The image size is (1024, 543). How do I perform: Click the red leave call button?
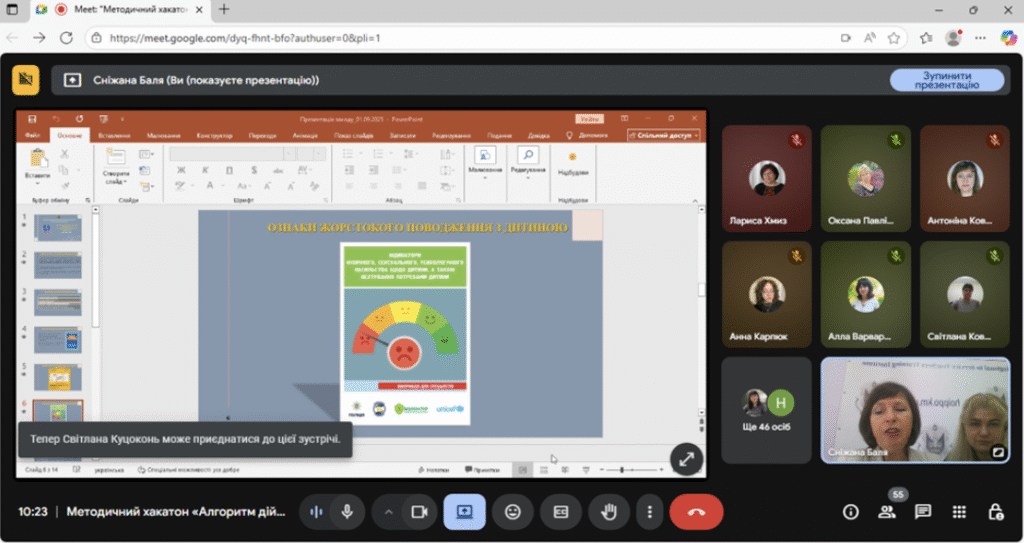(696, 512)
